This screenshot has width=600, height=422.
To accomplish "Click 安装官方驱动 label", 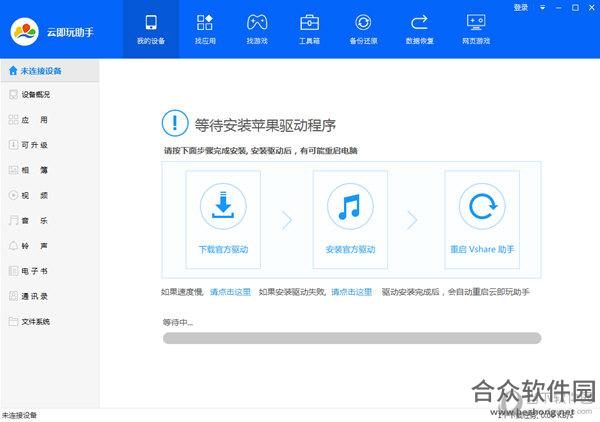I will (350, 249).
